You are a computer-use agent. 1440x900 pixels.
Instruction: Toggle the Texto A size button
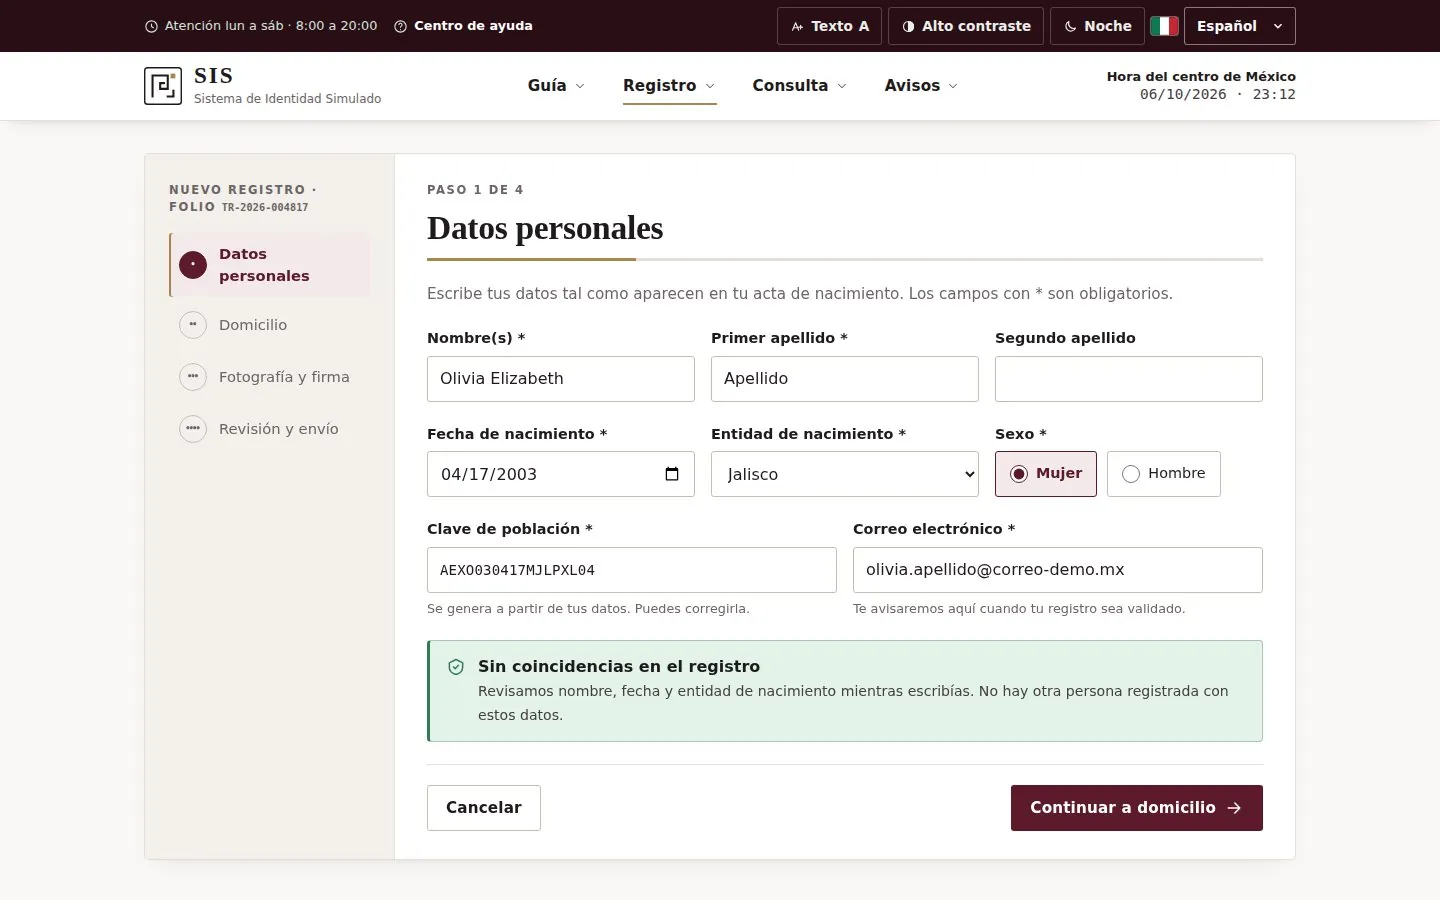pyautogui.click(x=829, y=26)
